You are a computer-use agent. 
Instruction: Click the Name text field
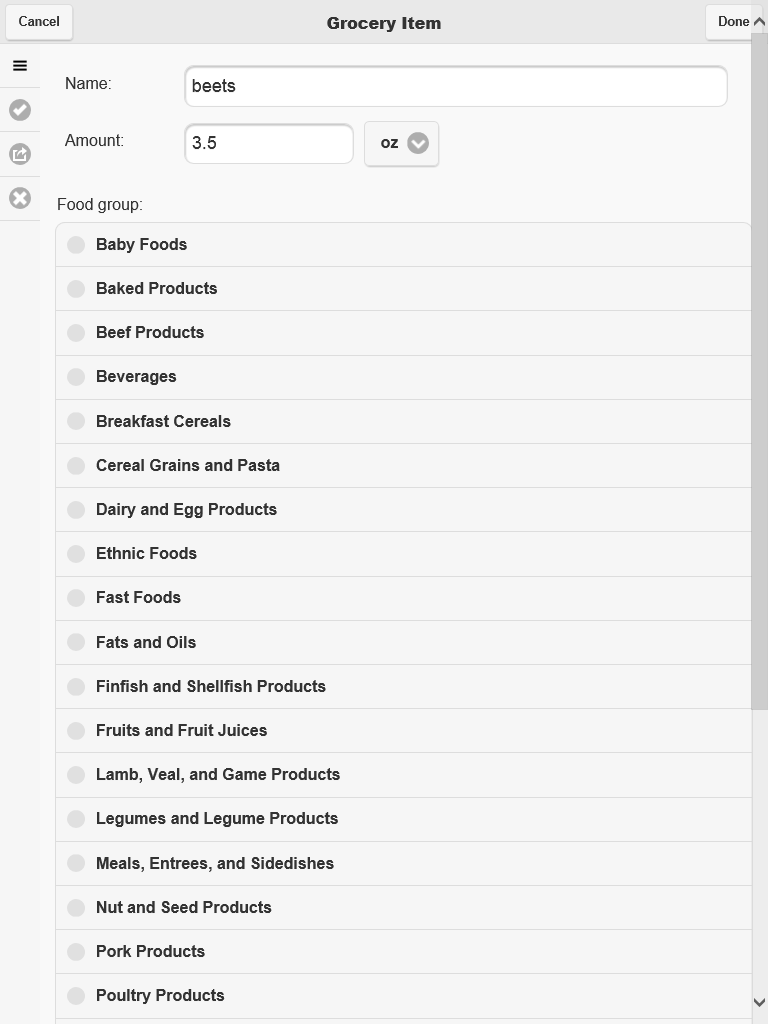point(455,86)
